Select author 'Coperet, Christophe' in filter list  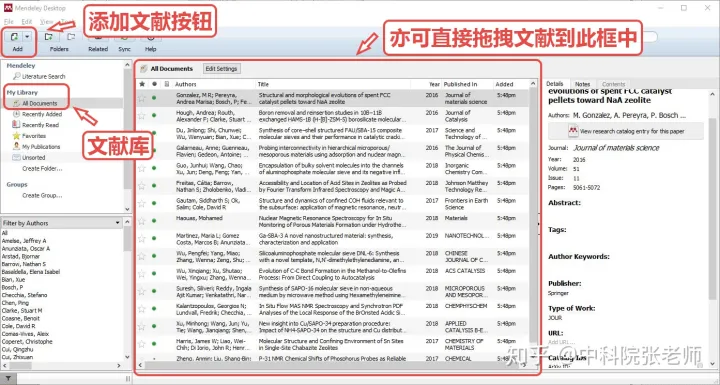[27, 341]
